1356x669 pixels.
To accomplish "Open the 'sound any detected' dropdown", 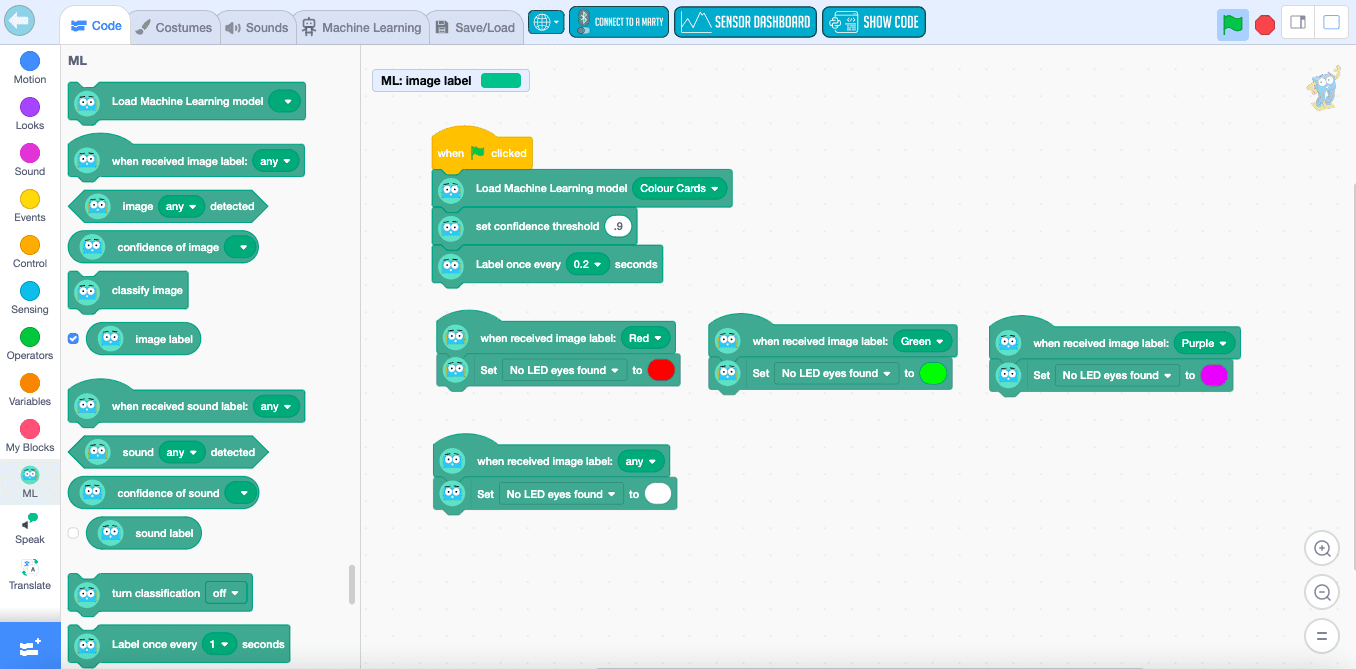I will (x=182, y=453).
